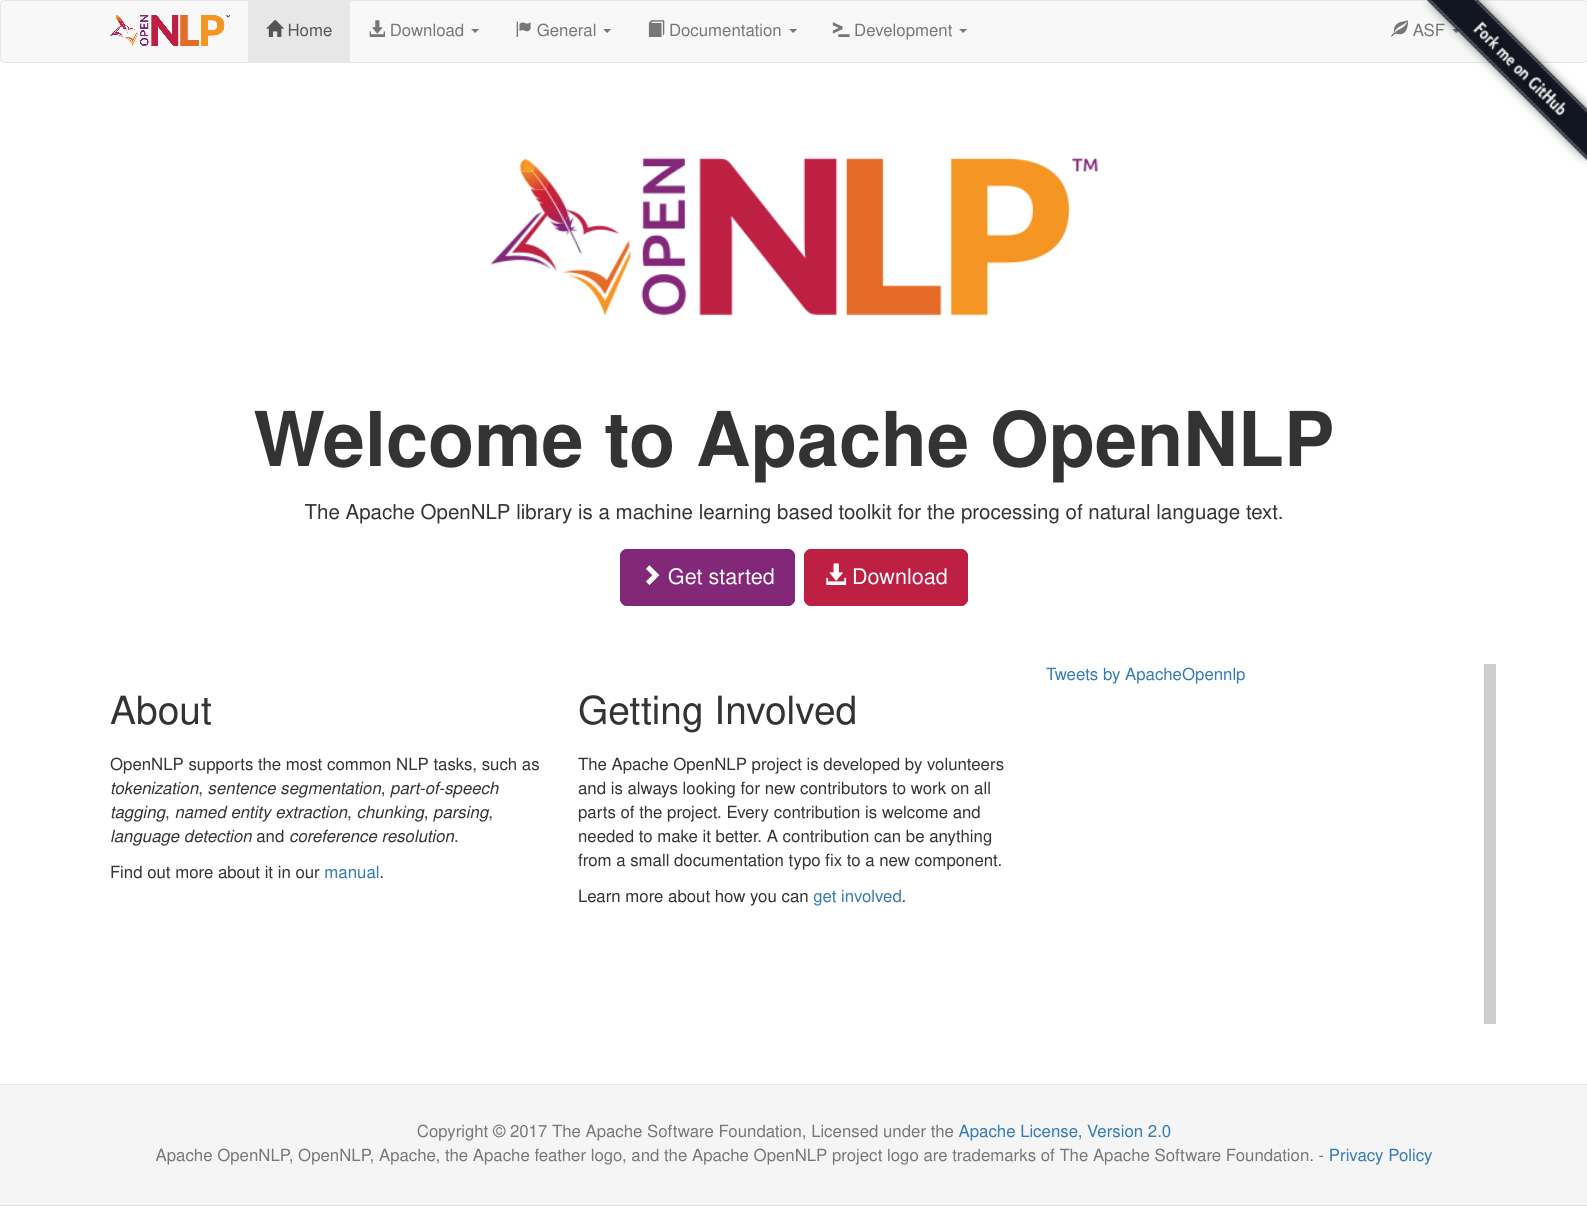This screenshot has height=1207, width=1587.
Task: Expand the General dropdown menu
Action: tap(563, 31)
